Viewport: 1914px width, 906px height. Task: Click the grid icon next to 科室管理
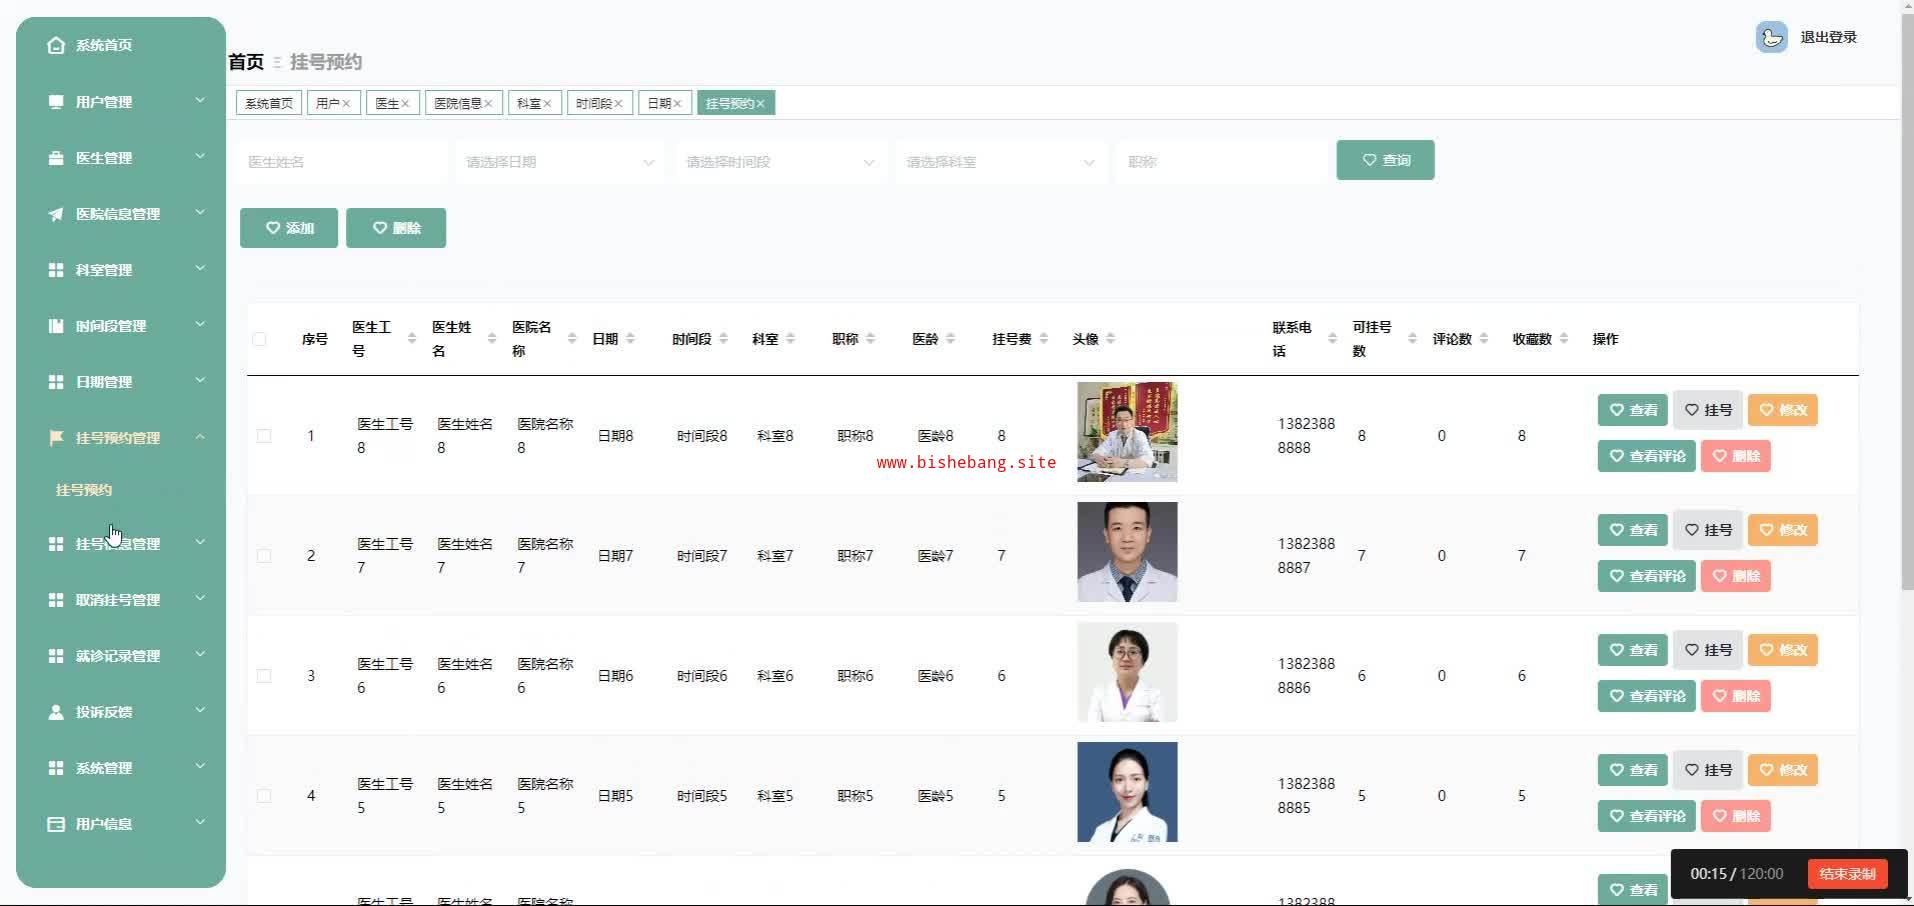click(56, 270)
